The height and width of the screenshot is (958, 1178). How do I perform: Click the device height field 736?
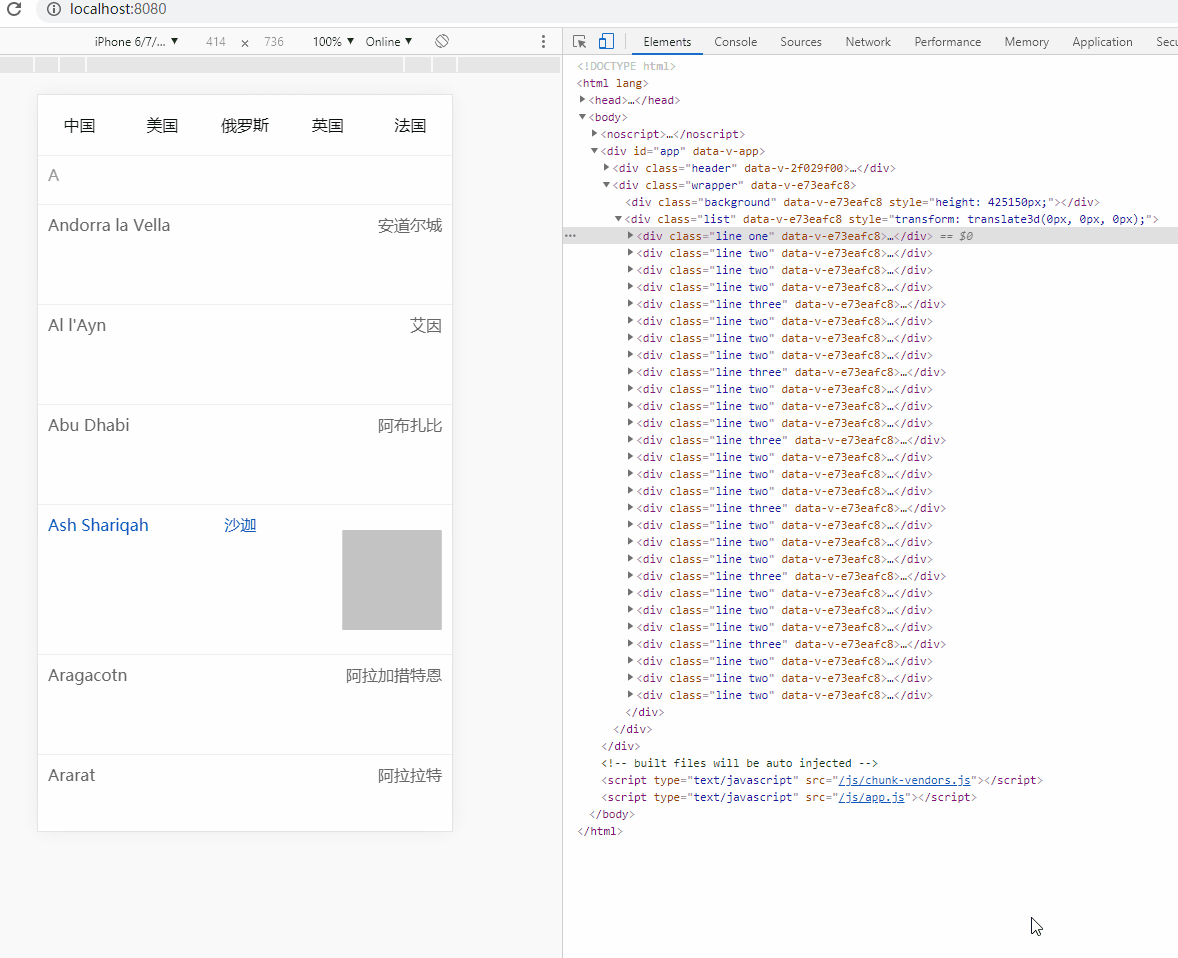tap(274, 41)
